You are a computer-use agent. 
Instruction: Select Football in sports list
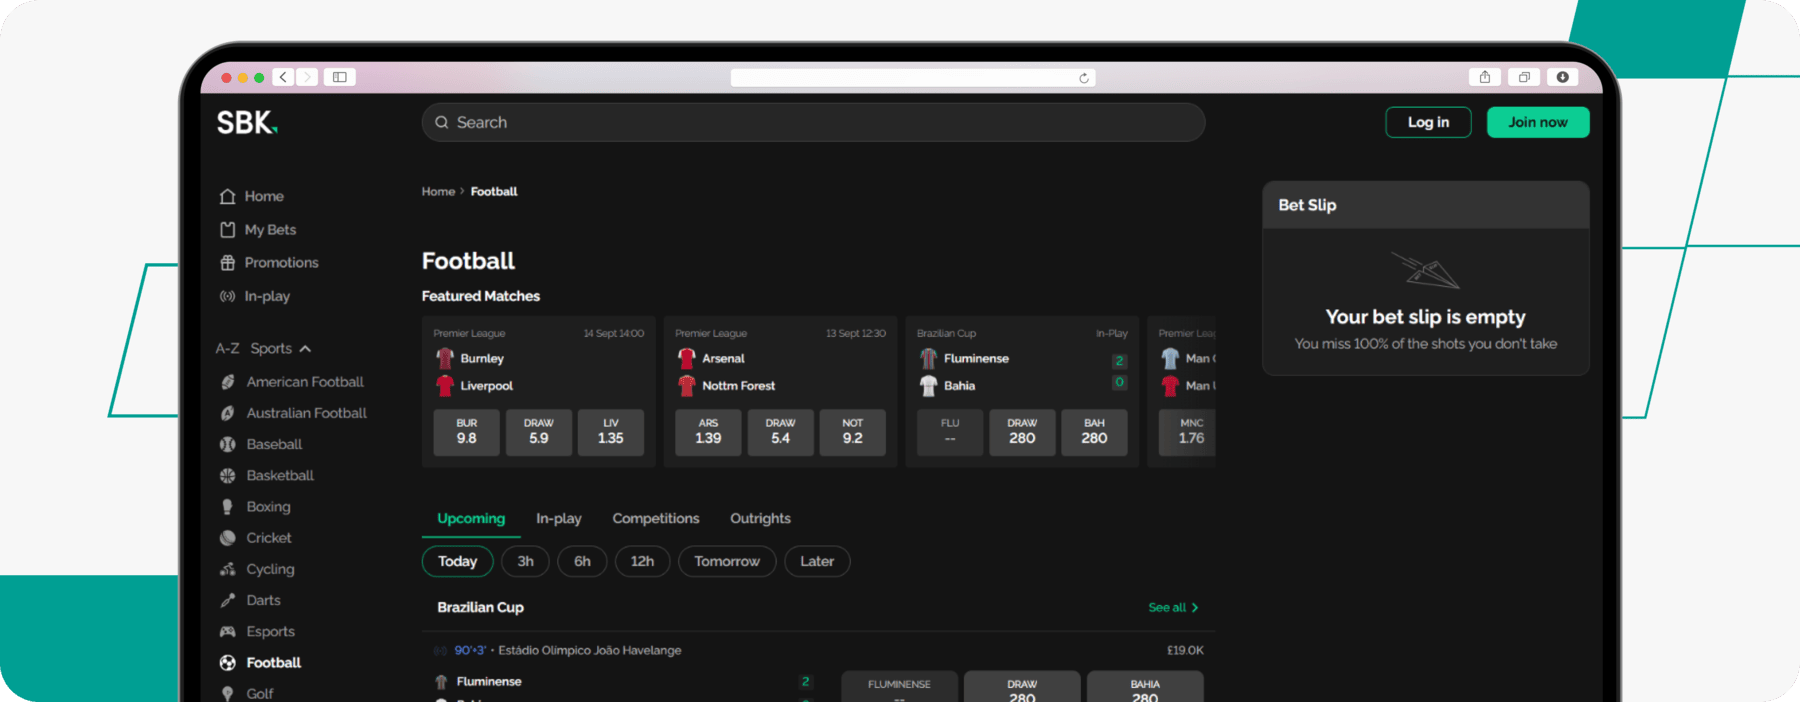click(260, 662)
